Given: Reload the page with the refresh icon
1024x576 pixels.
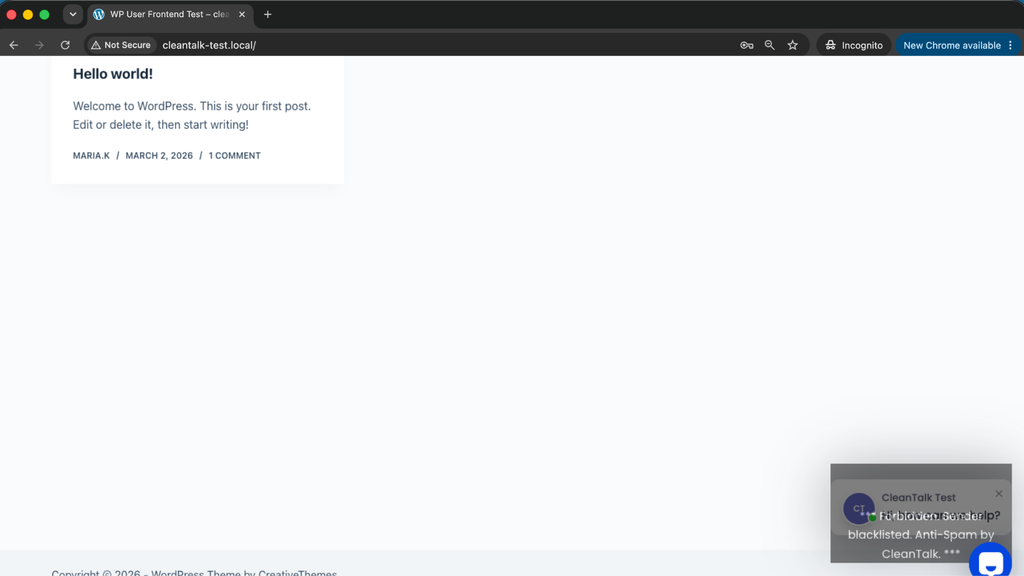Looking at the screenshot, I should coord(65,45).
